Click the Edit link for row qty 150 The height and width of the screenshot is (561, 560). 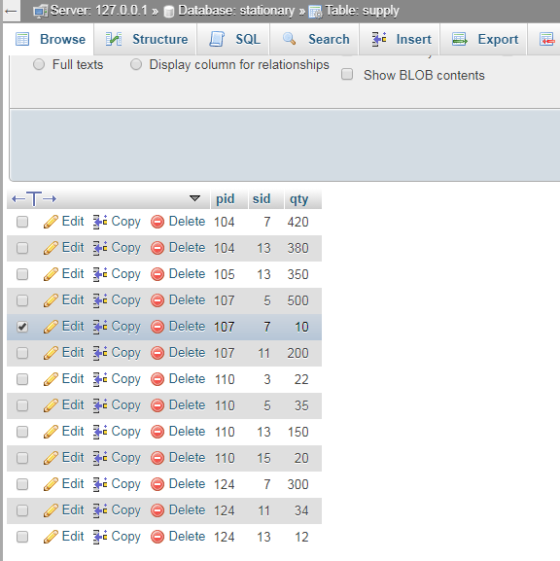coord(73,431)
